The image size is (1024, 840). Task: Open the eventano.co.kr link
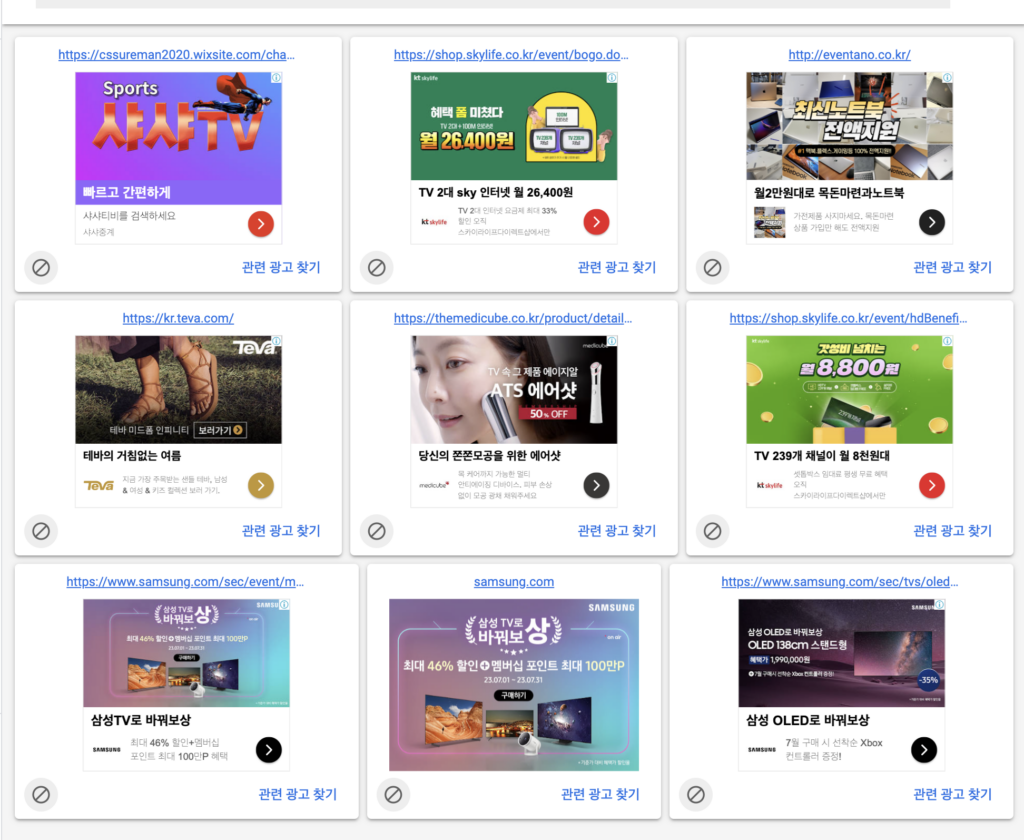[x=850, y=55]
